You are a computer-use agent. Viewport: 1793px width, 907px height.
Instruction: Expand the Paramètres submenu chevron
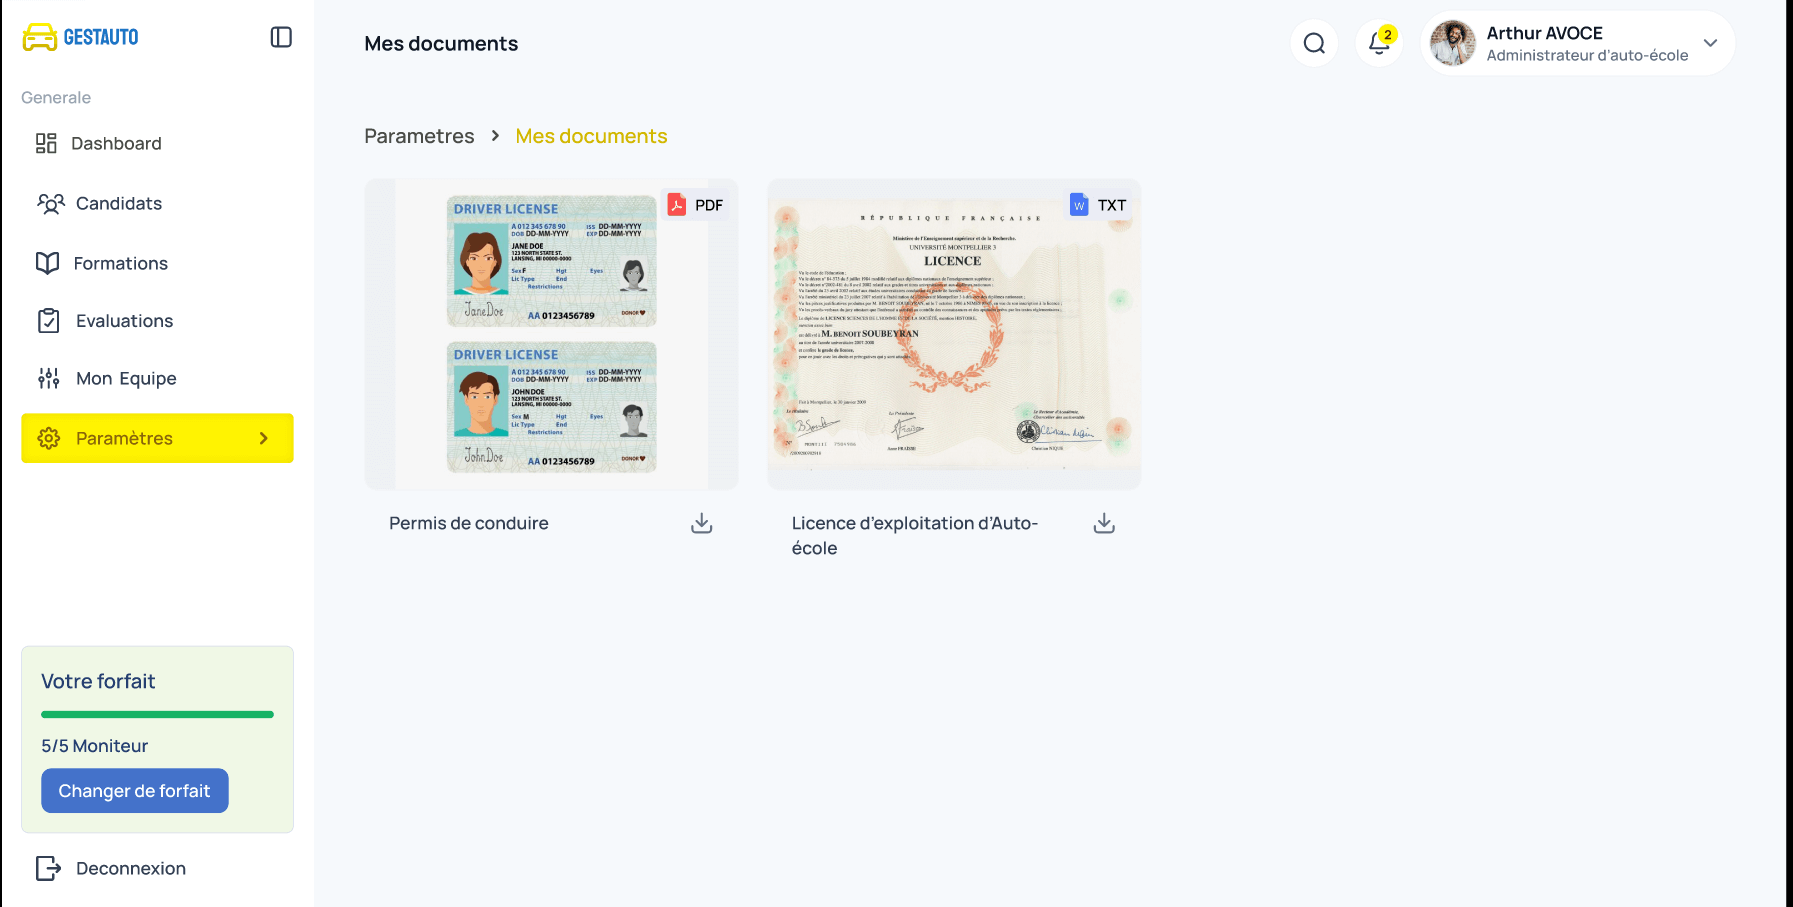tap(263, 438)
